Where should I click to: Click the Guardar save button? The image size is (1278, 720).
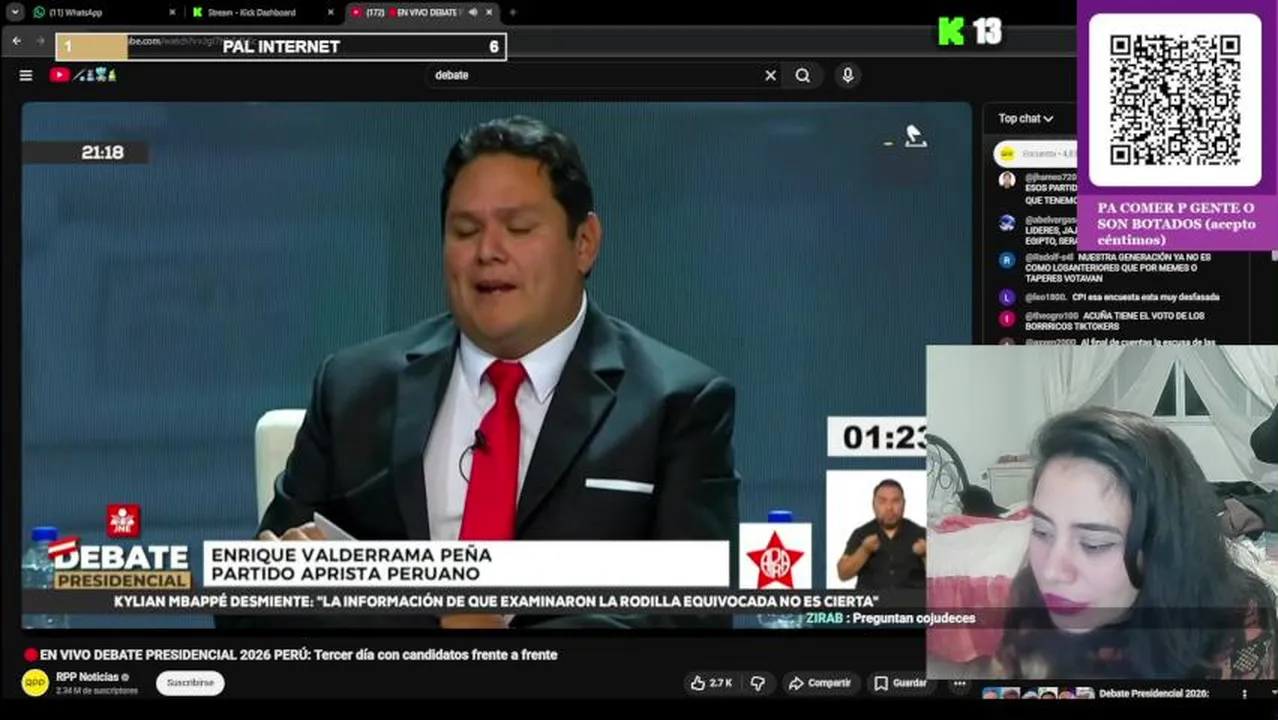pyautogui.click(x=900, y=683)
